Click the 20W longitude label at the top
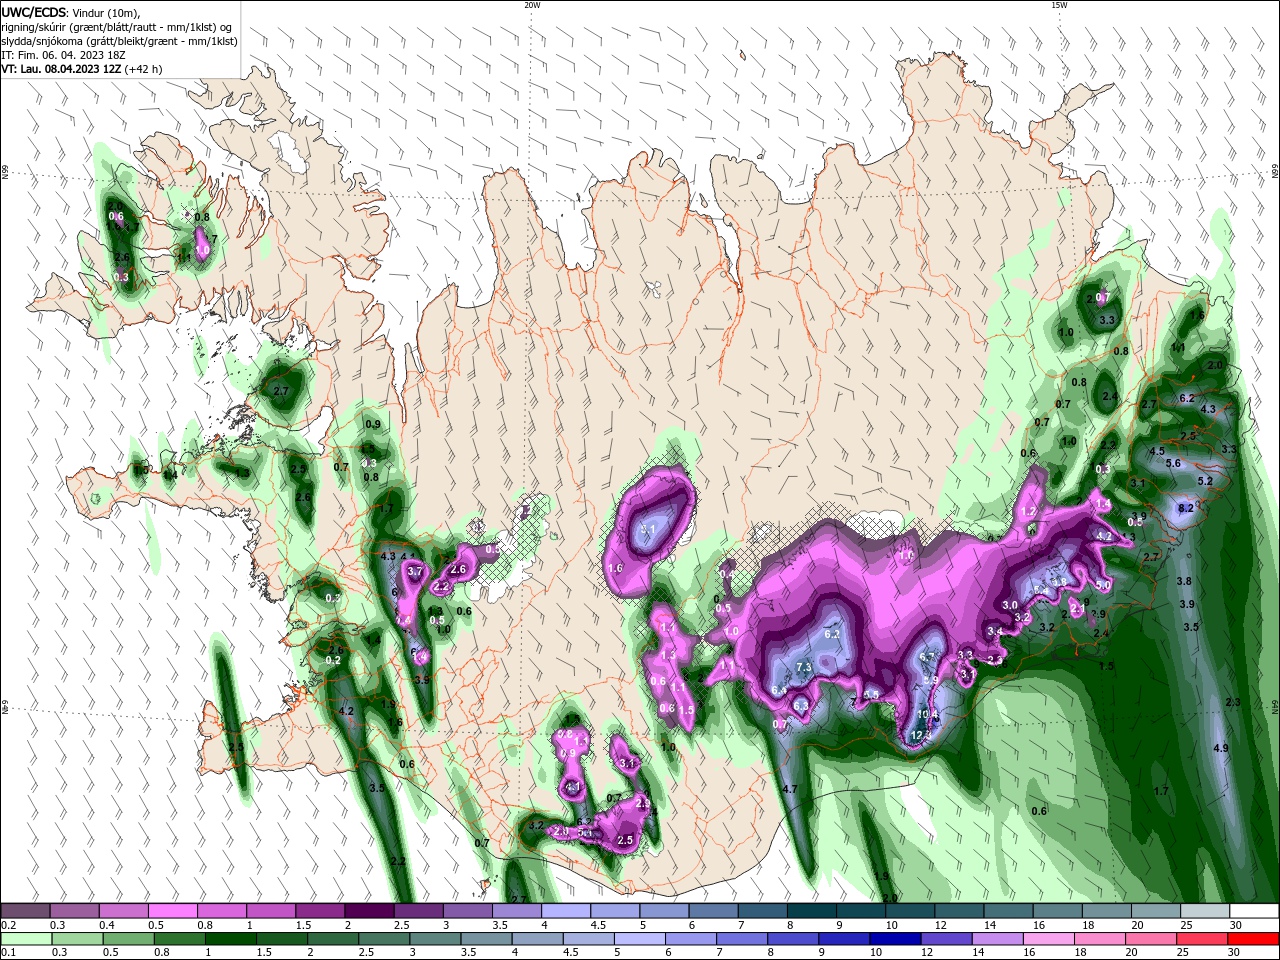Screen dimensions: 1280x960 tap(532, 5)
